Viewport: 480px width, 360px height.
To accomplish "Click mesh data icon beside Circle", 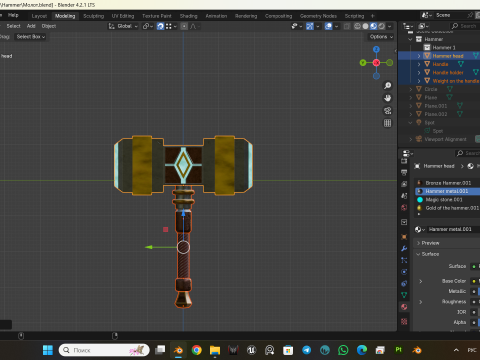I will click(x=450, y=89).
